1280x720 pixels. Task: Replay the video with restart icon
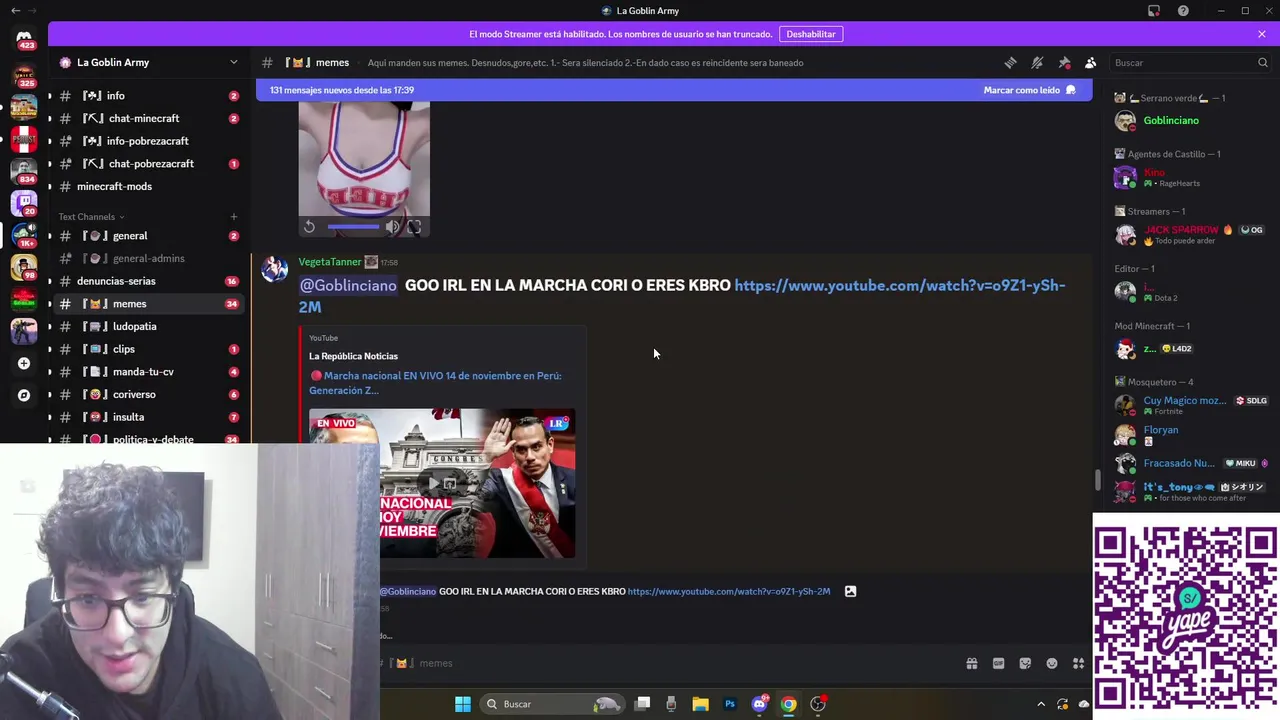tap(309, 227)
